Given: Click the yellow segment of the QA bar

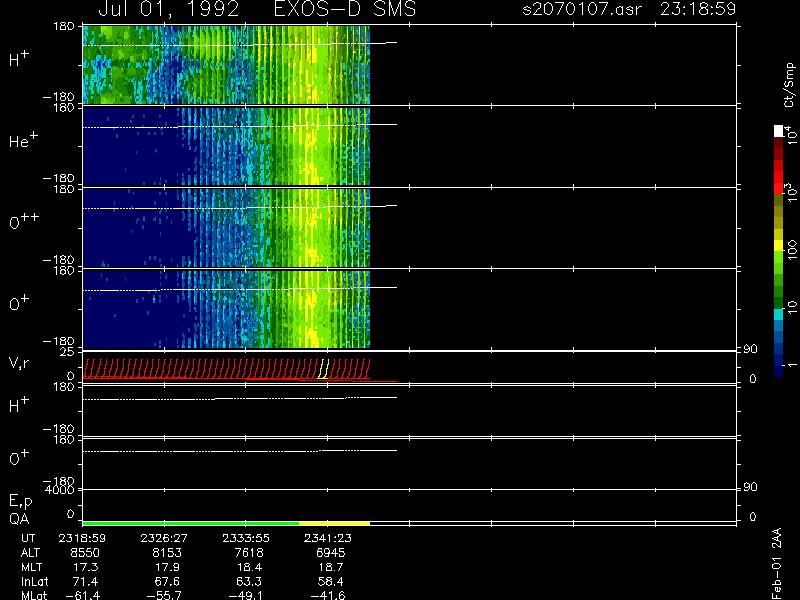Looking at the screenshot, I should coord(335,523).
